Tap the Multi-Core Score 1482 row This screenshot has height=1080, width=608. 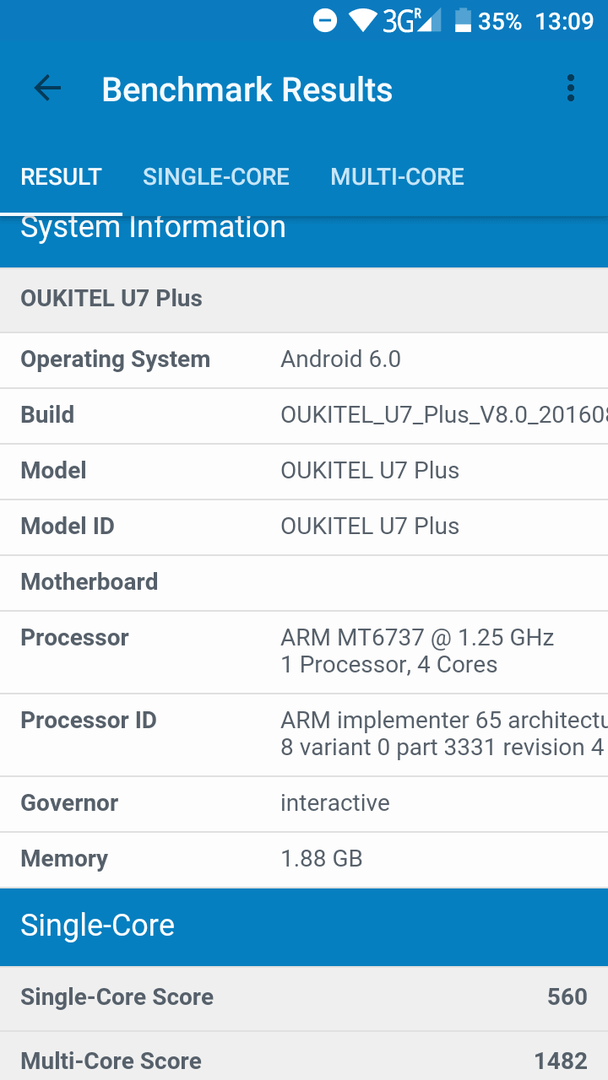304,1057
